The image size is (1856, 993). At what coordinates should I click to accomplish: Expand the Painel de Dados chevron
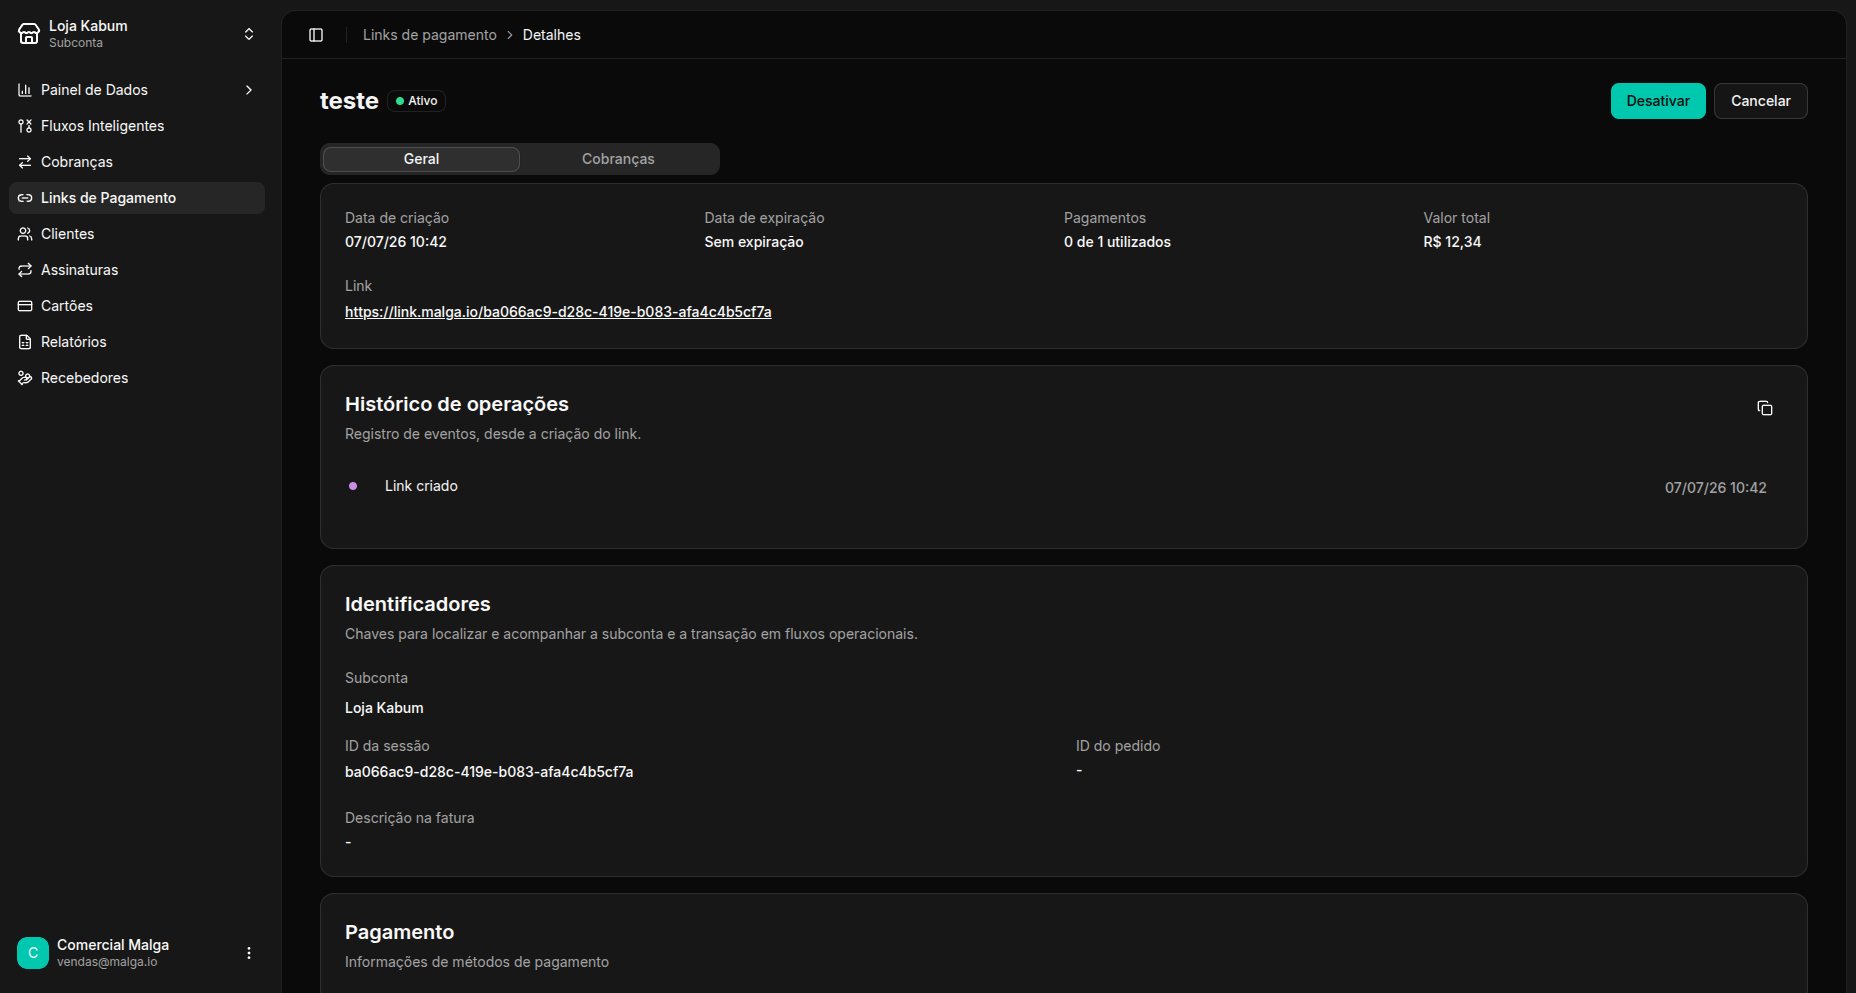click(249, 90)
